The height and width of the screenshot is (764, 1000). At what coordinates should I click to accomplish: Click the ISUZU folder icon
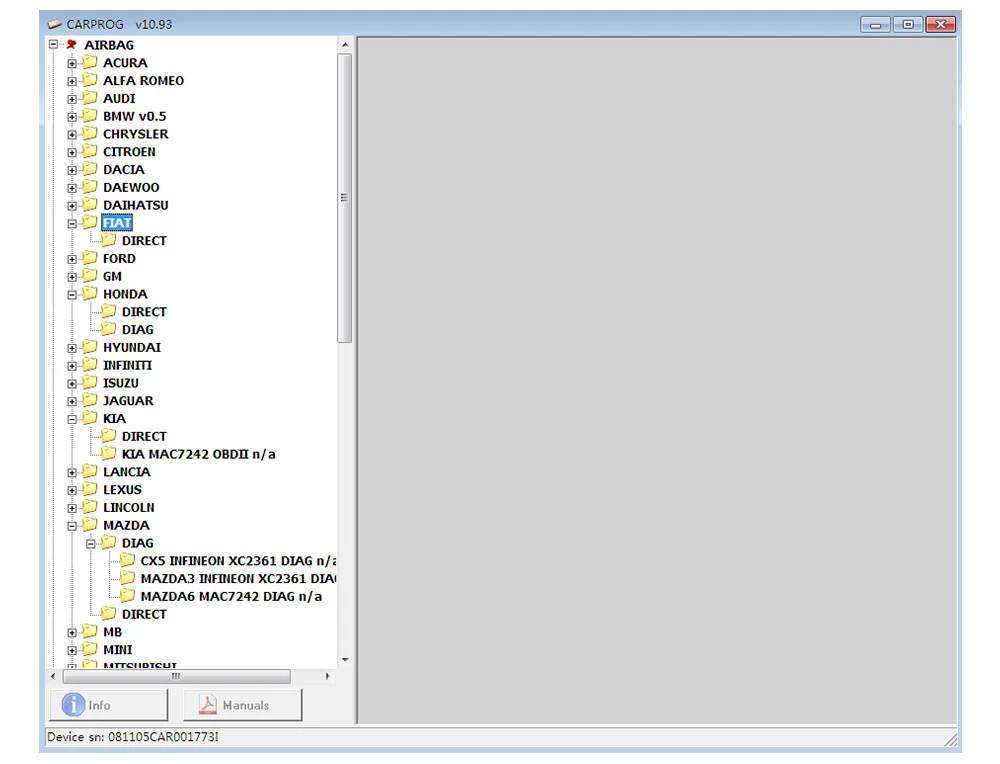90,382
